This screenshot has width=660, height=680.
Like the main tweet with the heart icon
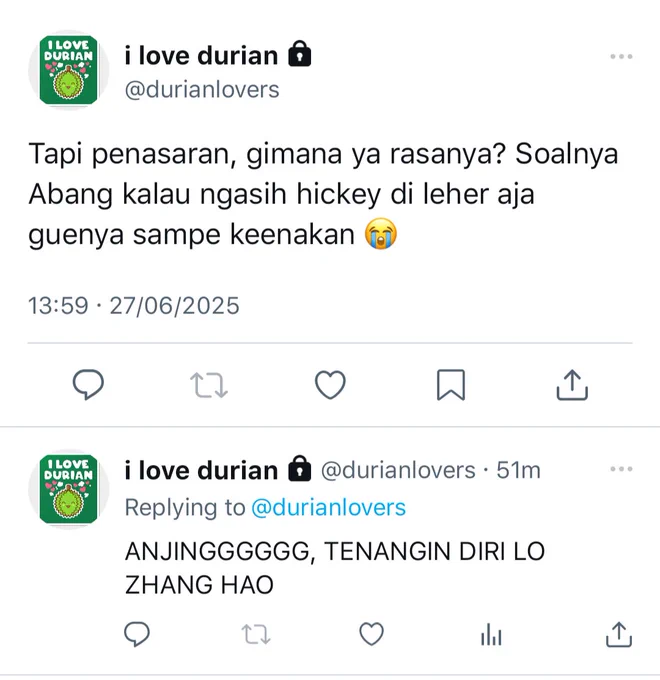(x=330, y=385)
